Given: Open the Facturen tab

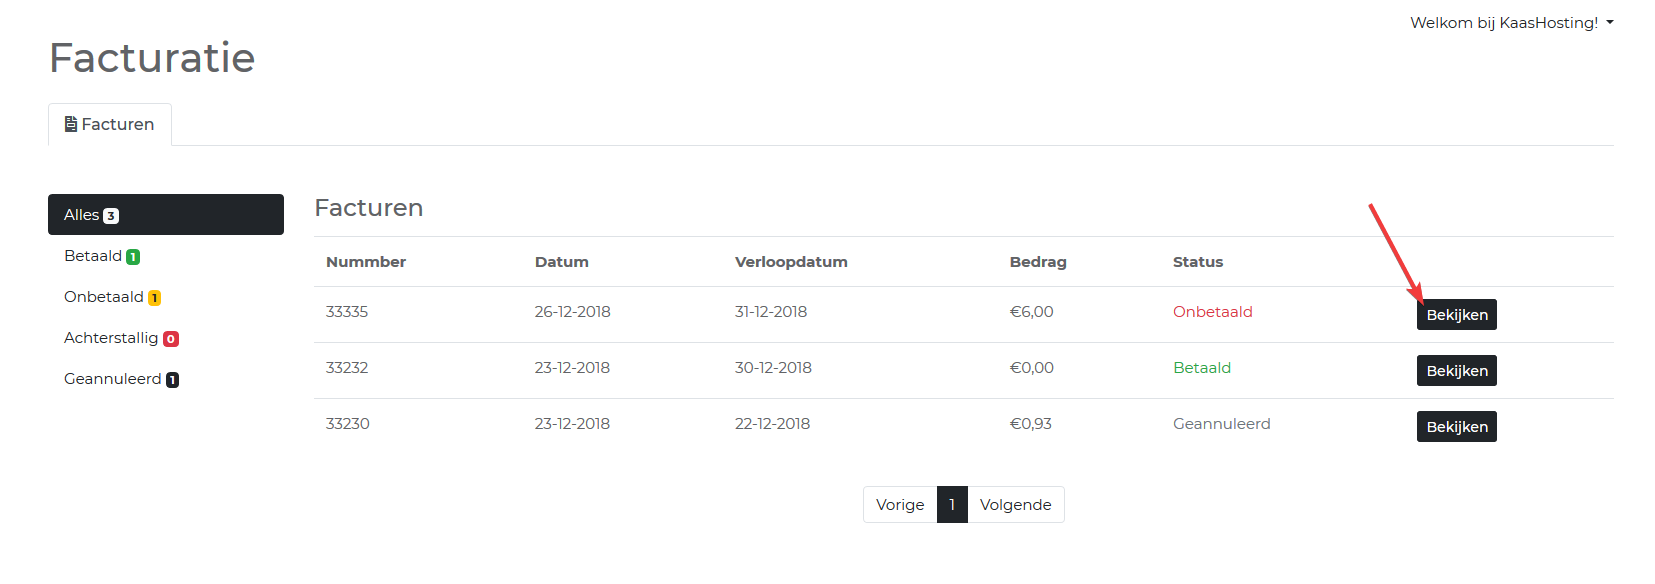Looking at the screenshot, I should (110, 125).
